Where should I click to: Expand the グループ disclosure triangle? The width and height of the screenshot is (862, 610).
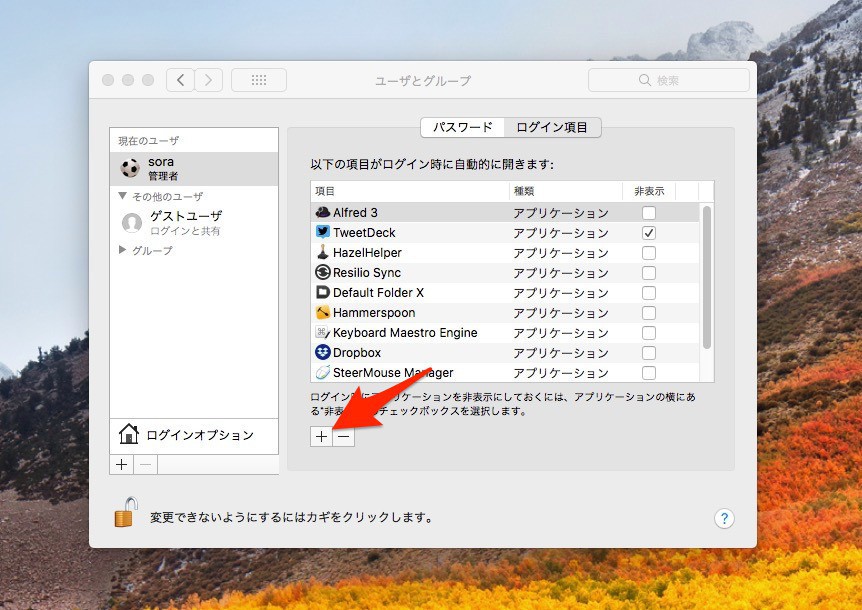(123, 250)
